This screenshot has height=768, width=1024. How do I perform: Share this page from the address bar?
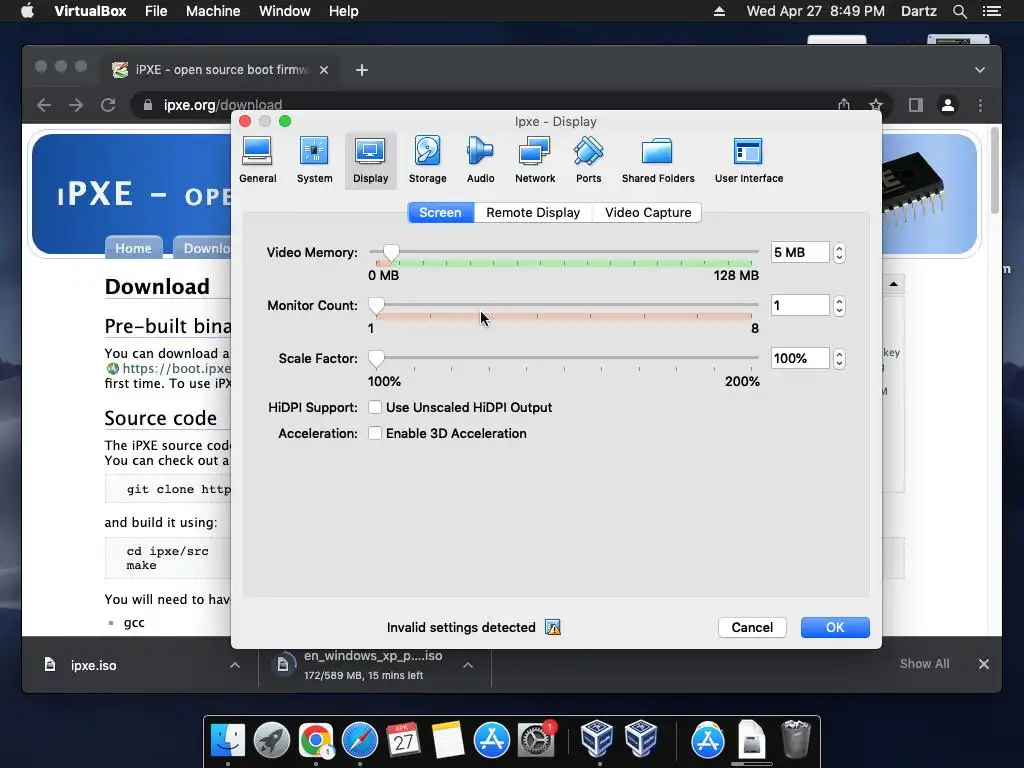(x=844, y=105)
